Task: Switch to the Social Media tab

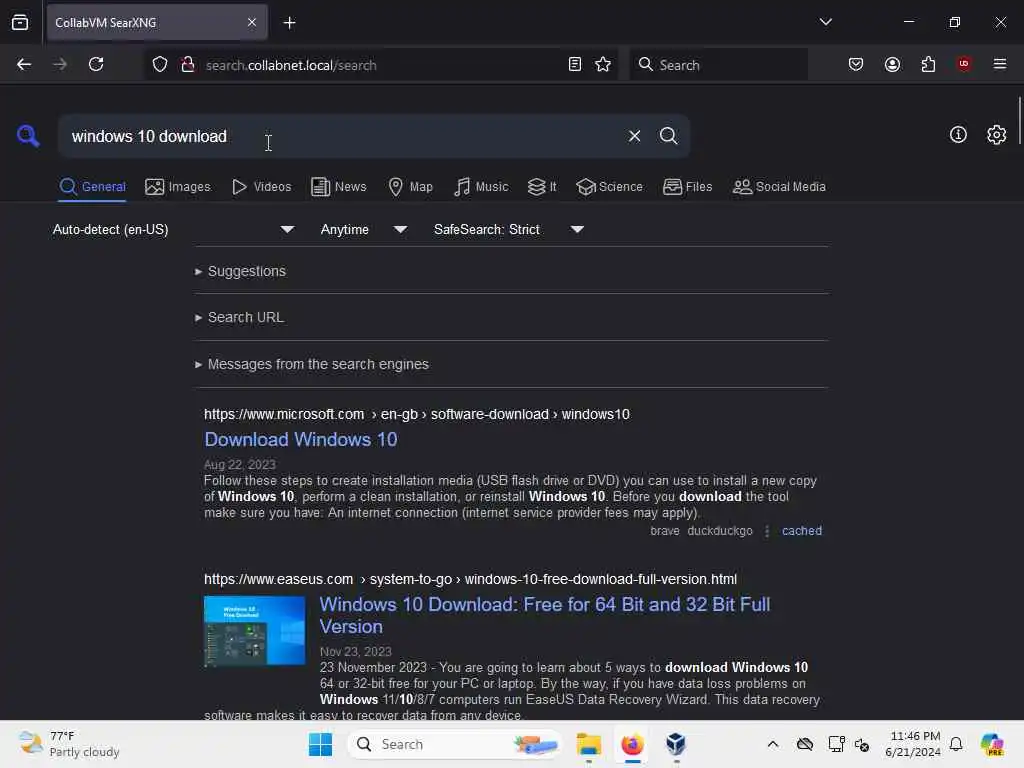Action: 779,187
